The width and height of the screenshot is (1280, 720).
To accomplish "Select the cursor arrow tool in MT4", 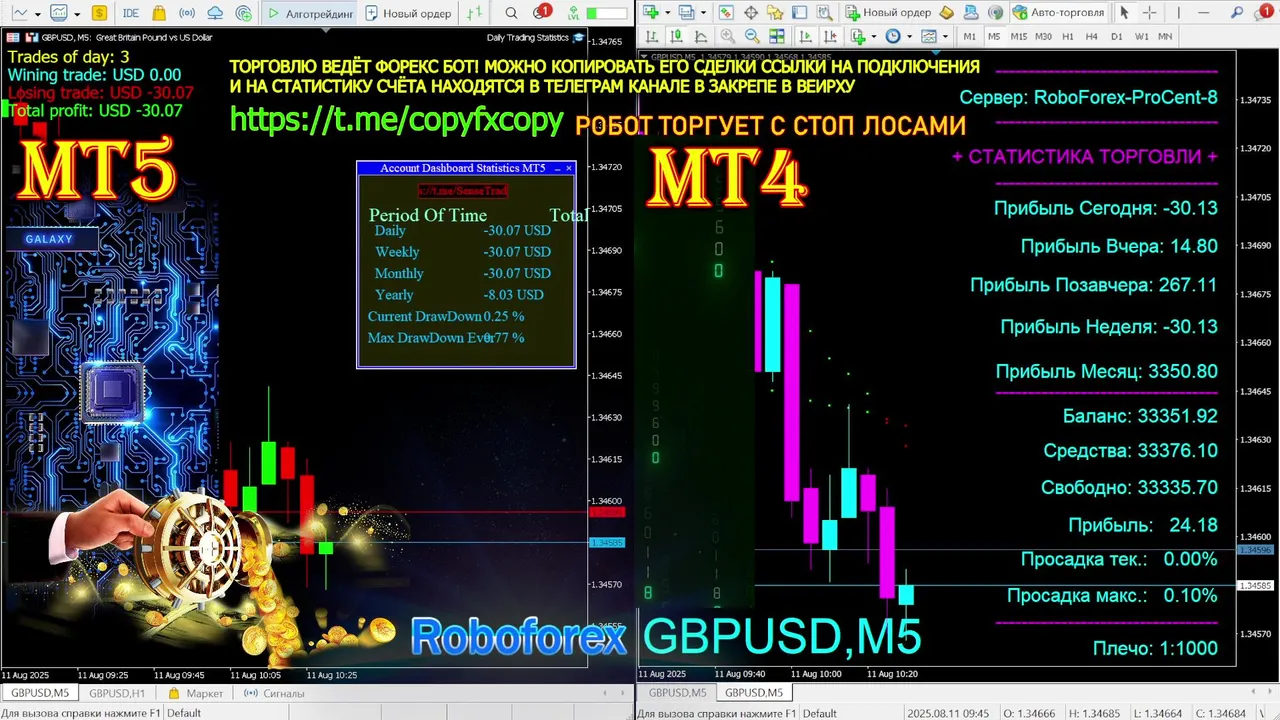I will (1124, 13).
